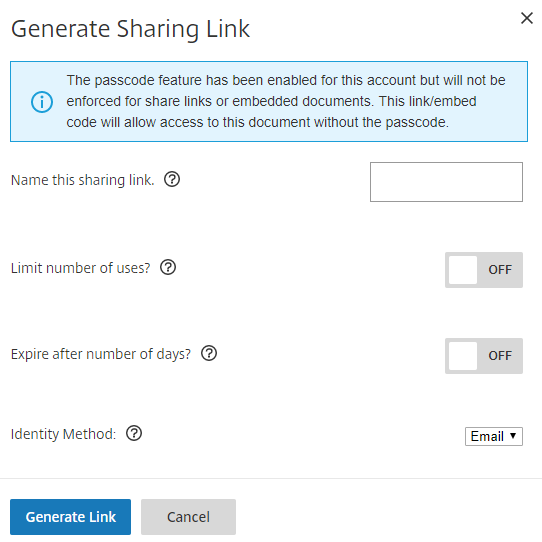Click the Identity Method label text
This screenshot has width=542, height=542.
(x=64, y=434)
